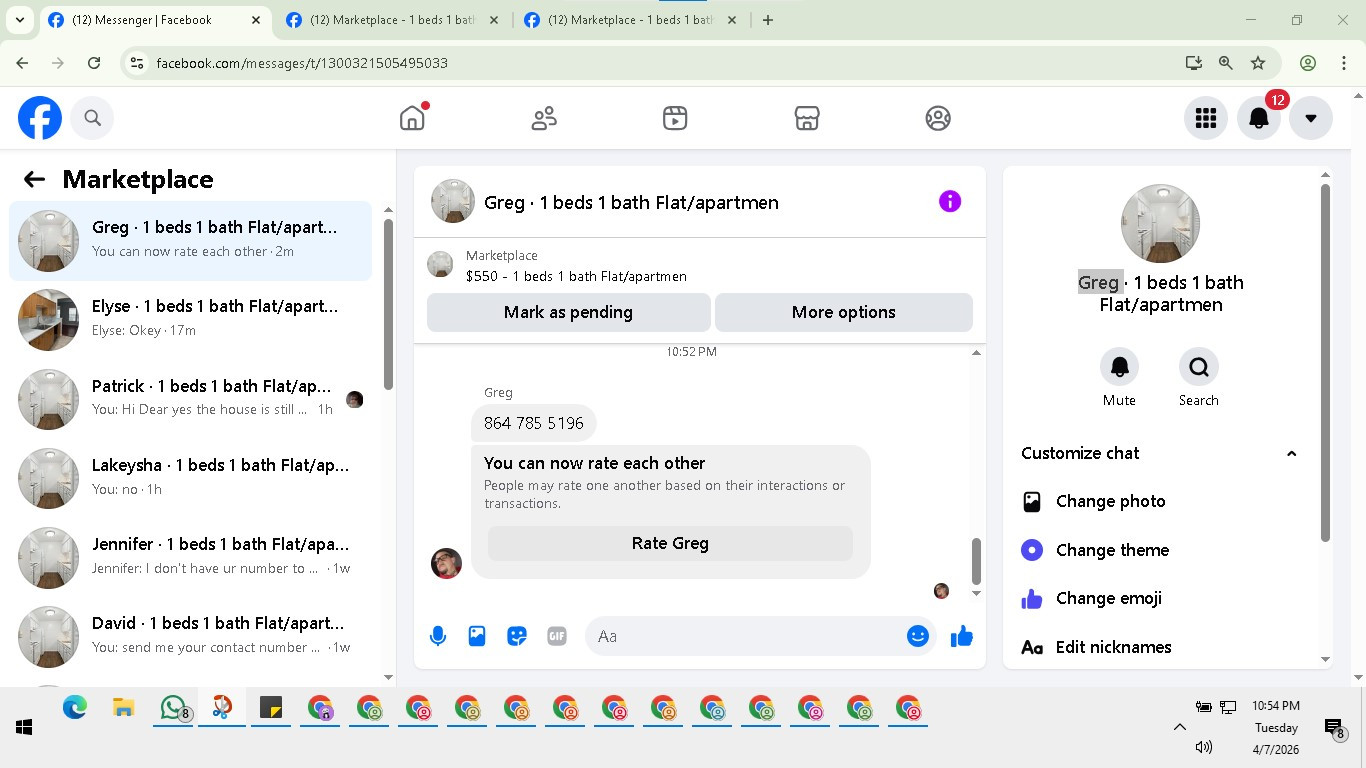The image size is (1366, 768).
Task: Click the chat messages scrollbar thumb
Action: tap(976, 561)
